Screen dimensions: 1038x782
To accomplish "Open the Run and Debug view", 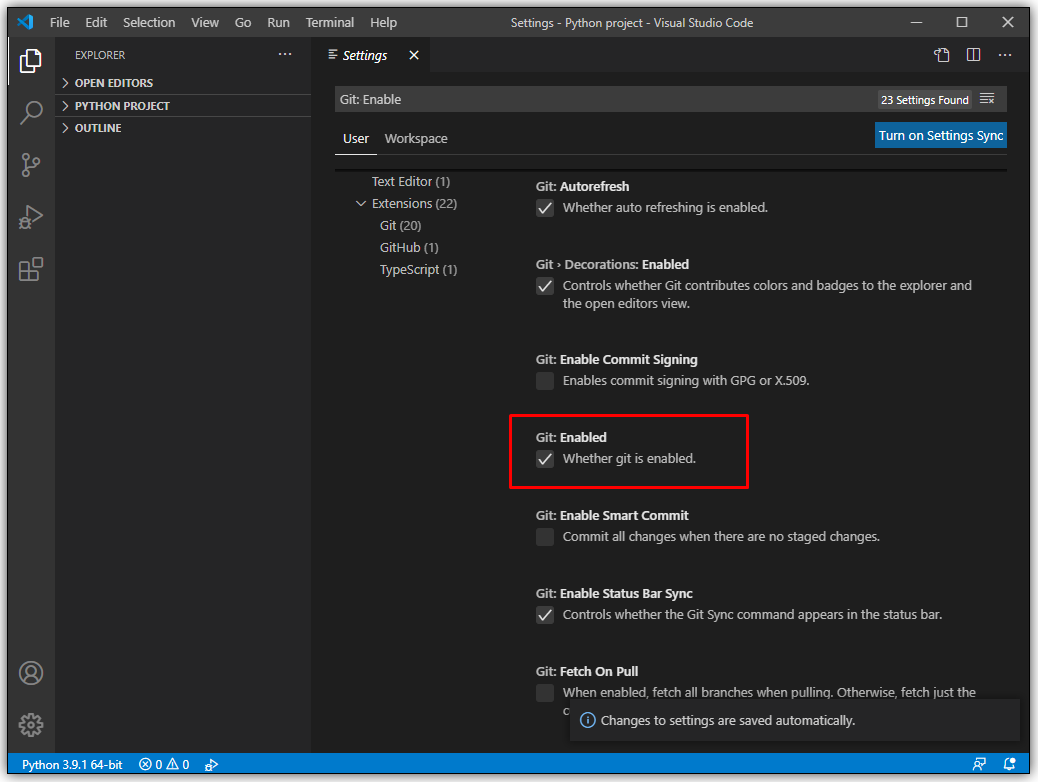I will (x=31, y=217).
